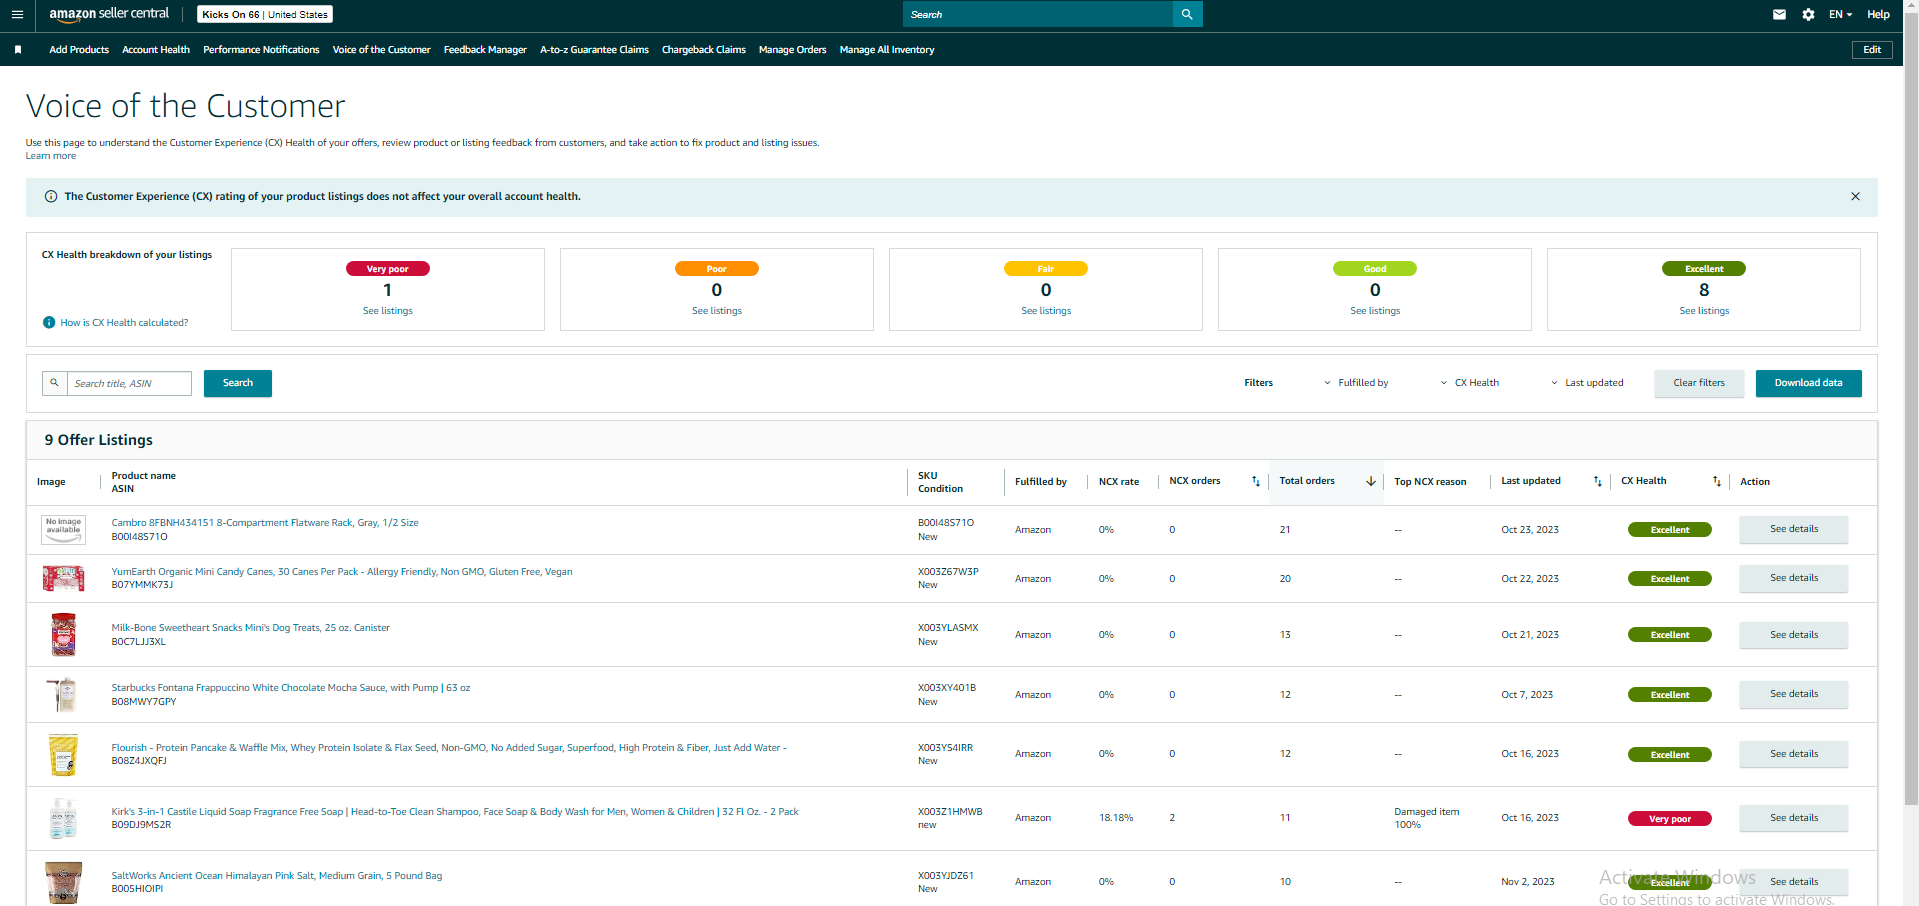Viewport: 1919px width, 906px height.
Task: Open Flourish Pancake Mix product thumbnail
Action: point(63,754)
